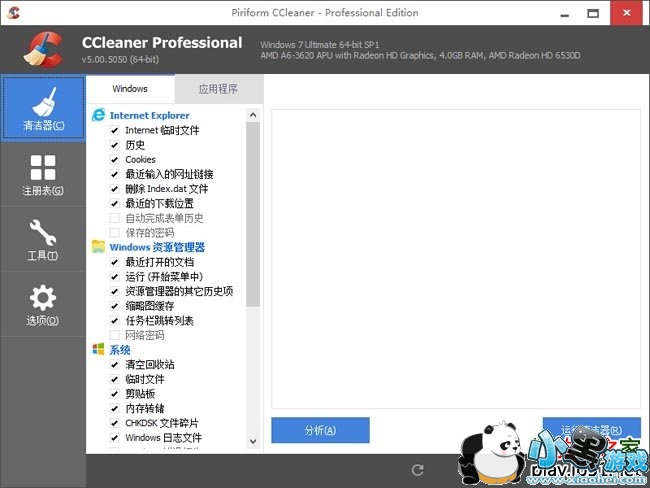
Task: Toggle 删除 Index.dat 文件 checkbox
Action: click(x=114, y=189)
